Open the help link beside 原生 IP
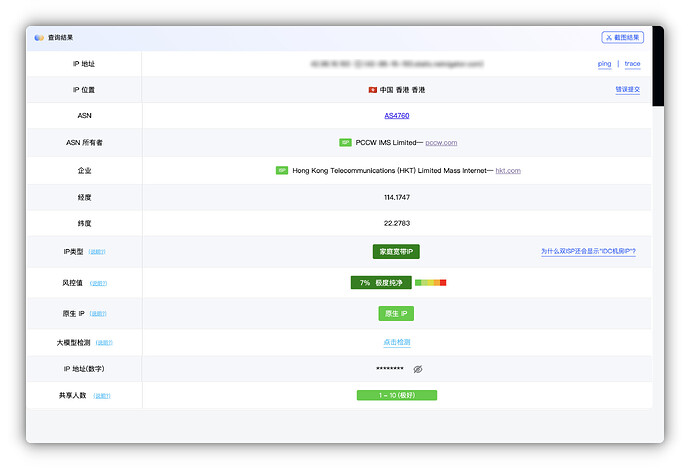Viewport: 690px width, 469px height. click(x=98, y=314)
